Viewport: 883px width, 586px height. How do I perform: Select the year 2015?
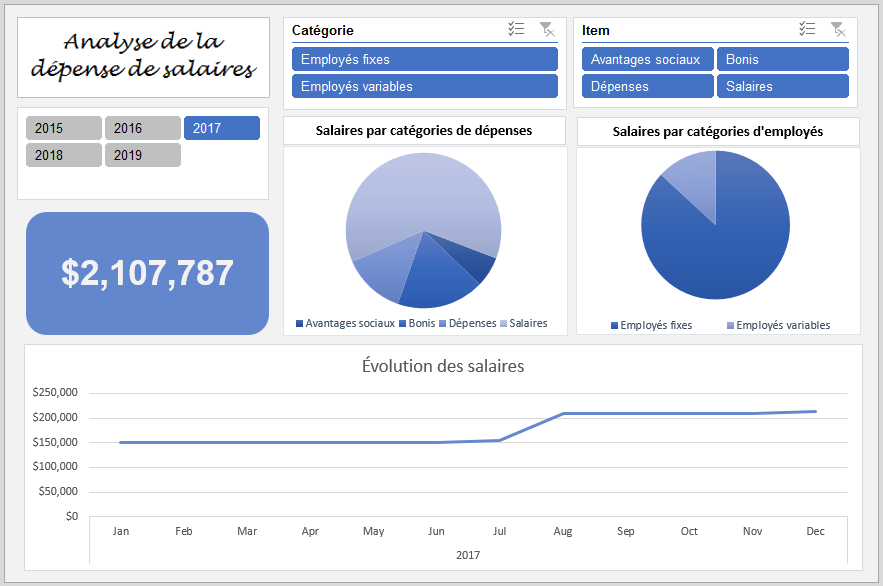(63, 127)
